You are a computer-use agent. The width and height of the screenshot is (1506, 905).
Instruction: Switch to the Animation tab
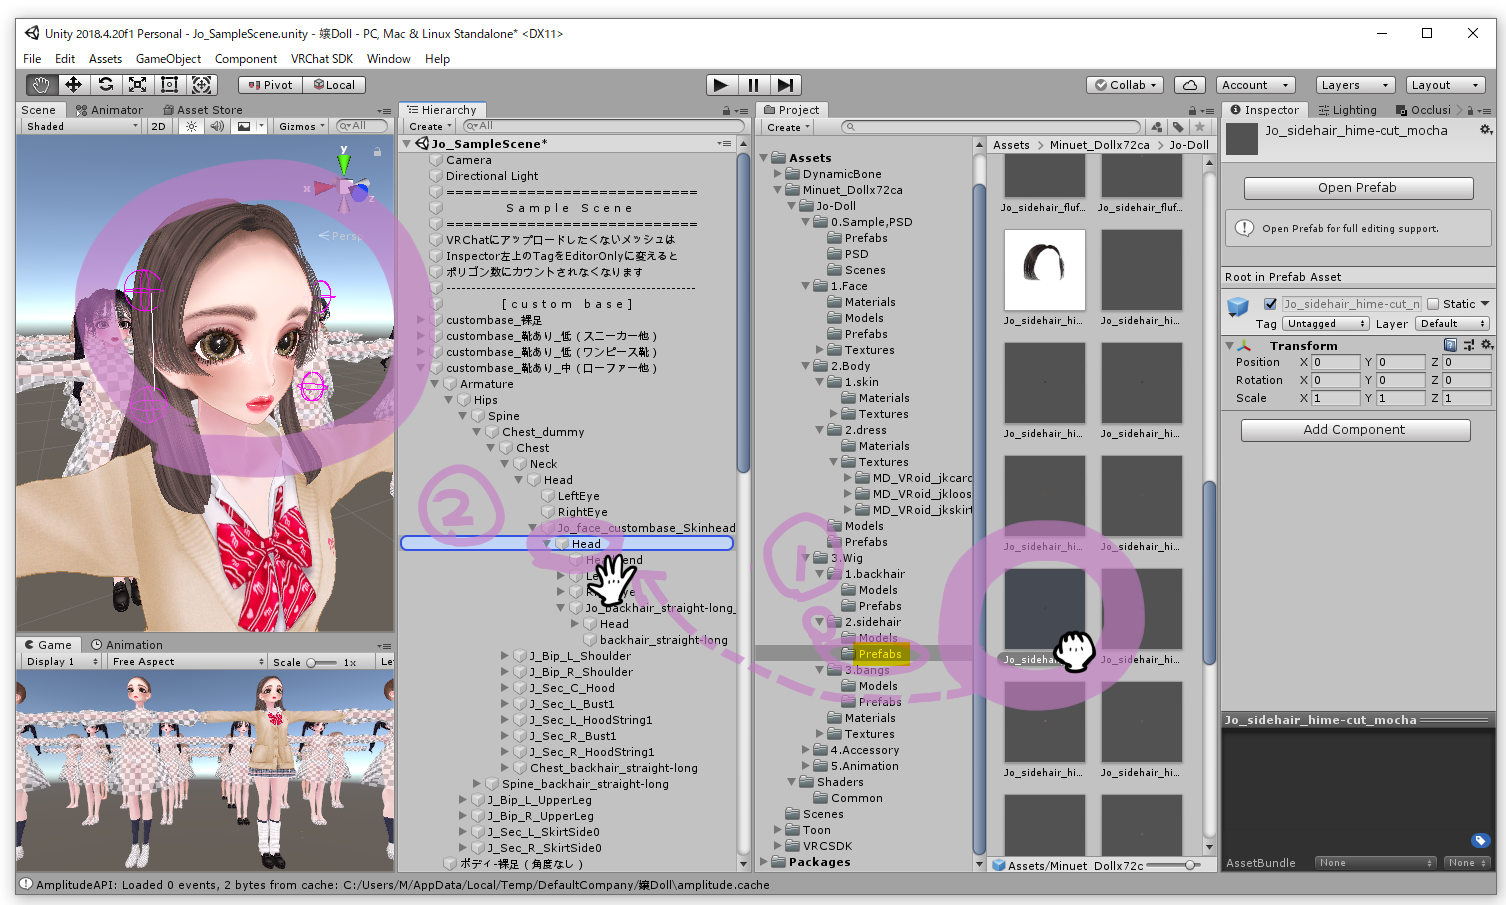point(127,645)
